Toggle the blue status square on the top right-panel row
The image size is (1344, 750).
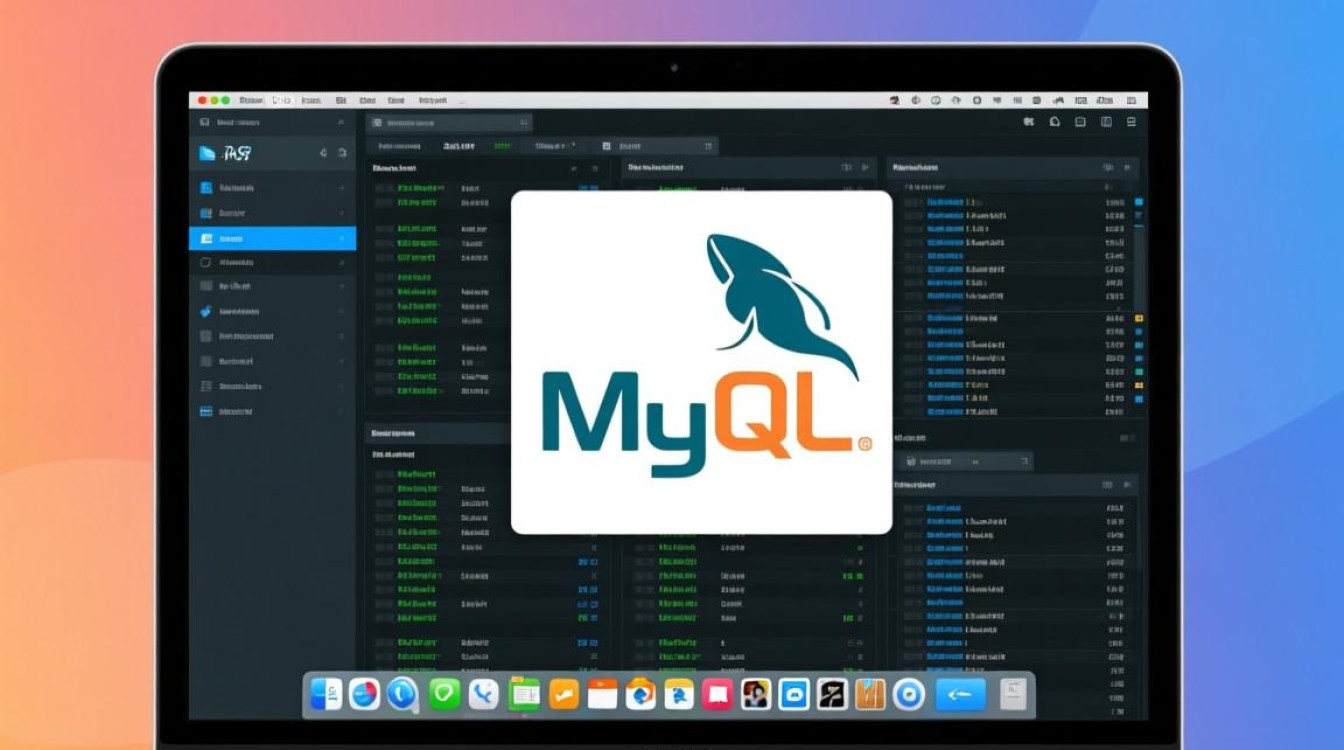(1138, 202)
